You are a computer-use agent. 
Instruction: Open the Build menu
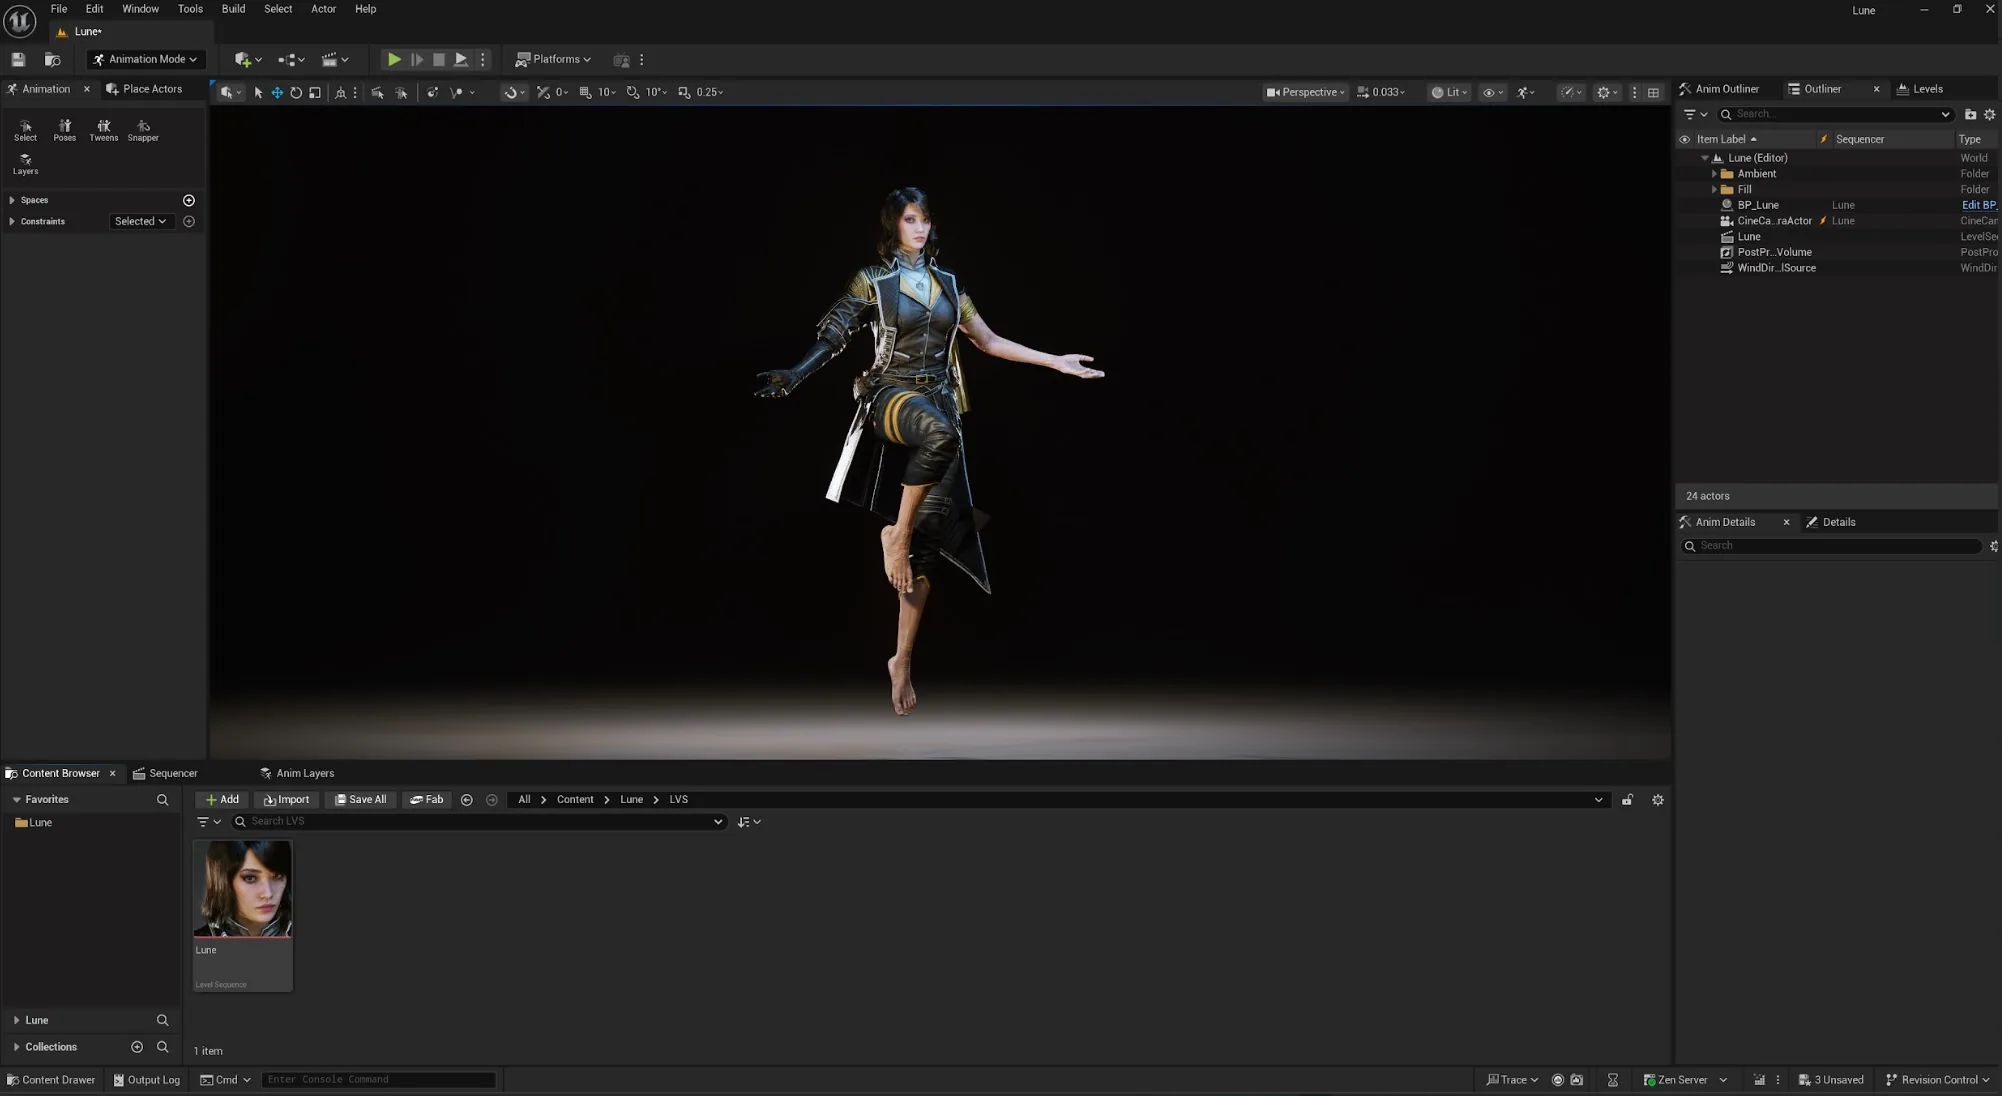coord(233,9)
